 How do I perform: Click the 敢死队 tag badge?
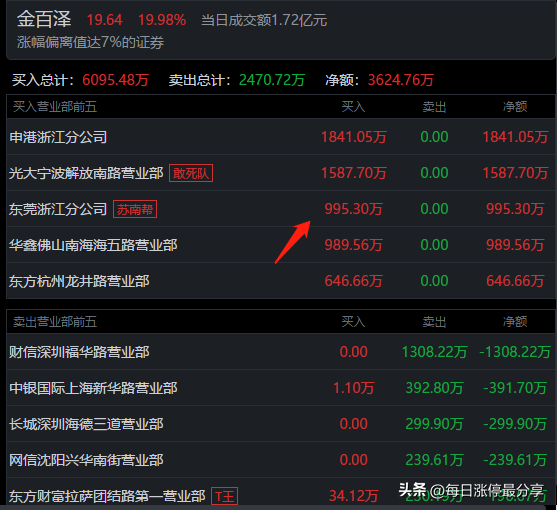(x=191, y=173)
